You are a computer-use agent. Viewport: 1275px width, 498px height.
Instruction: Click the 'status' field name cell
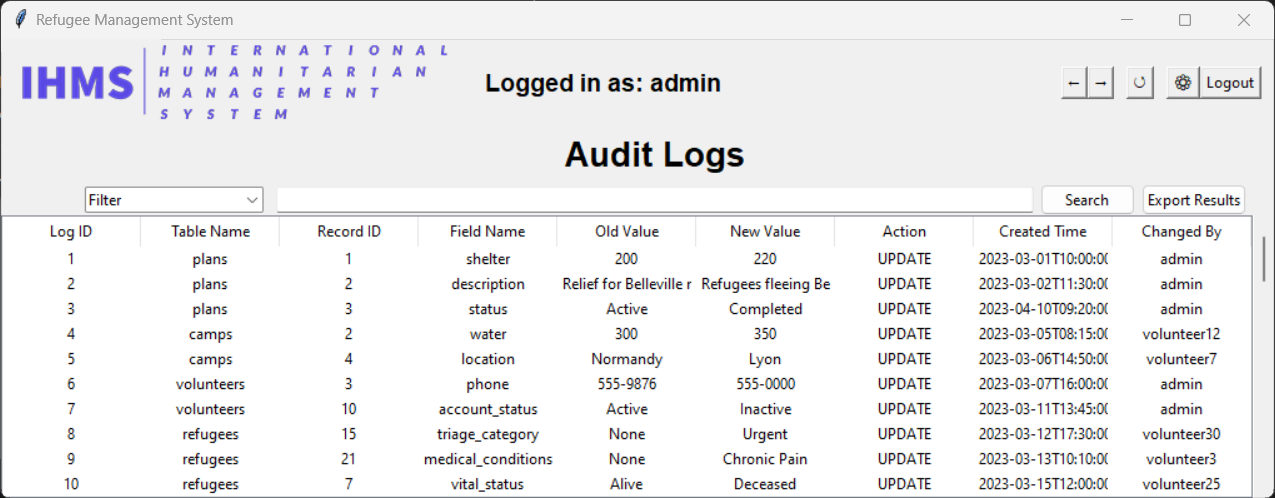click(487, 309)
